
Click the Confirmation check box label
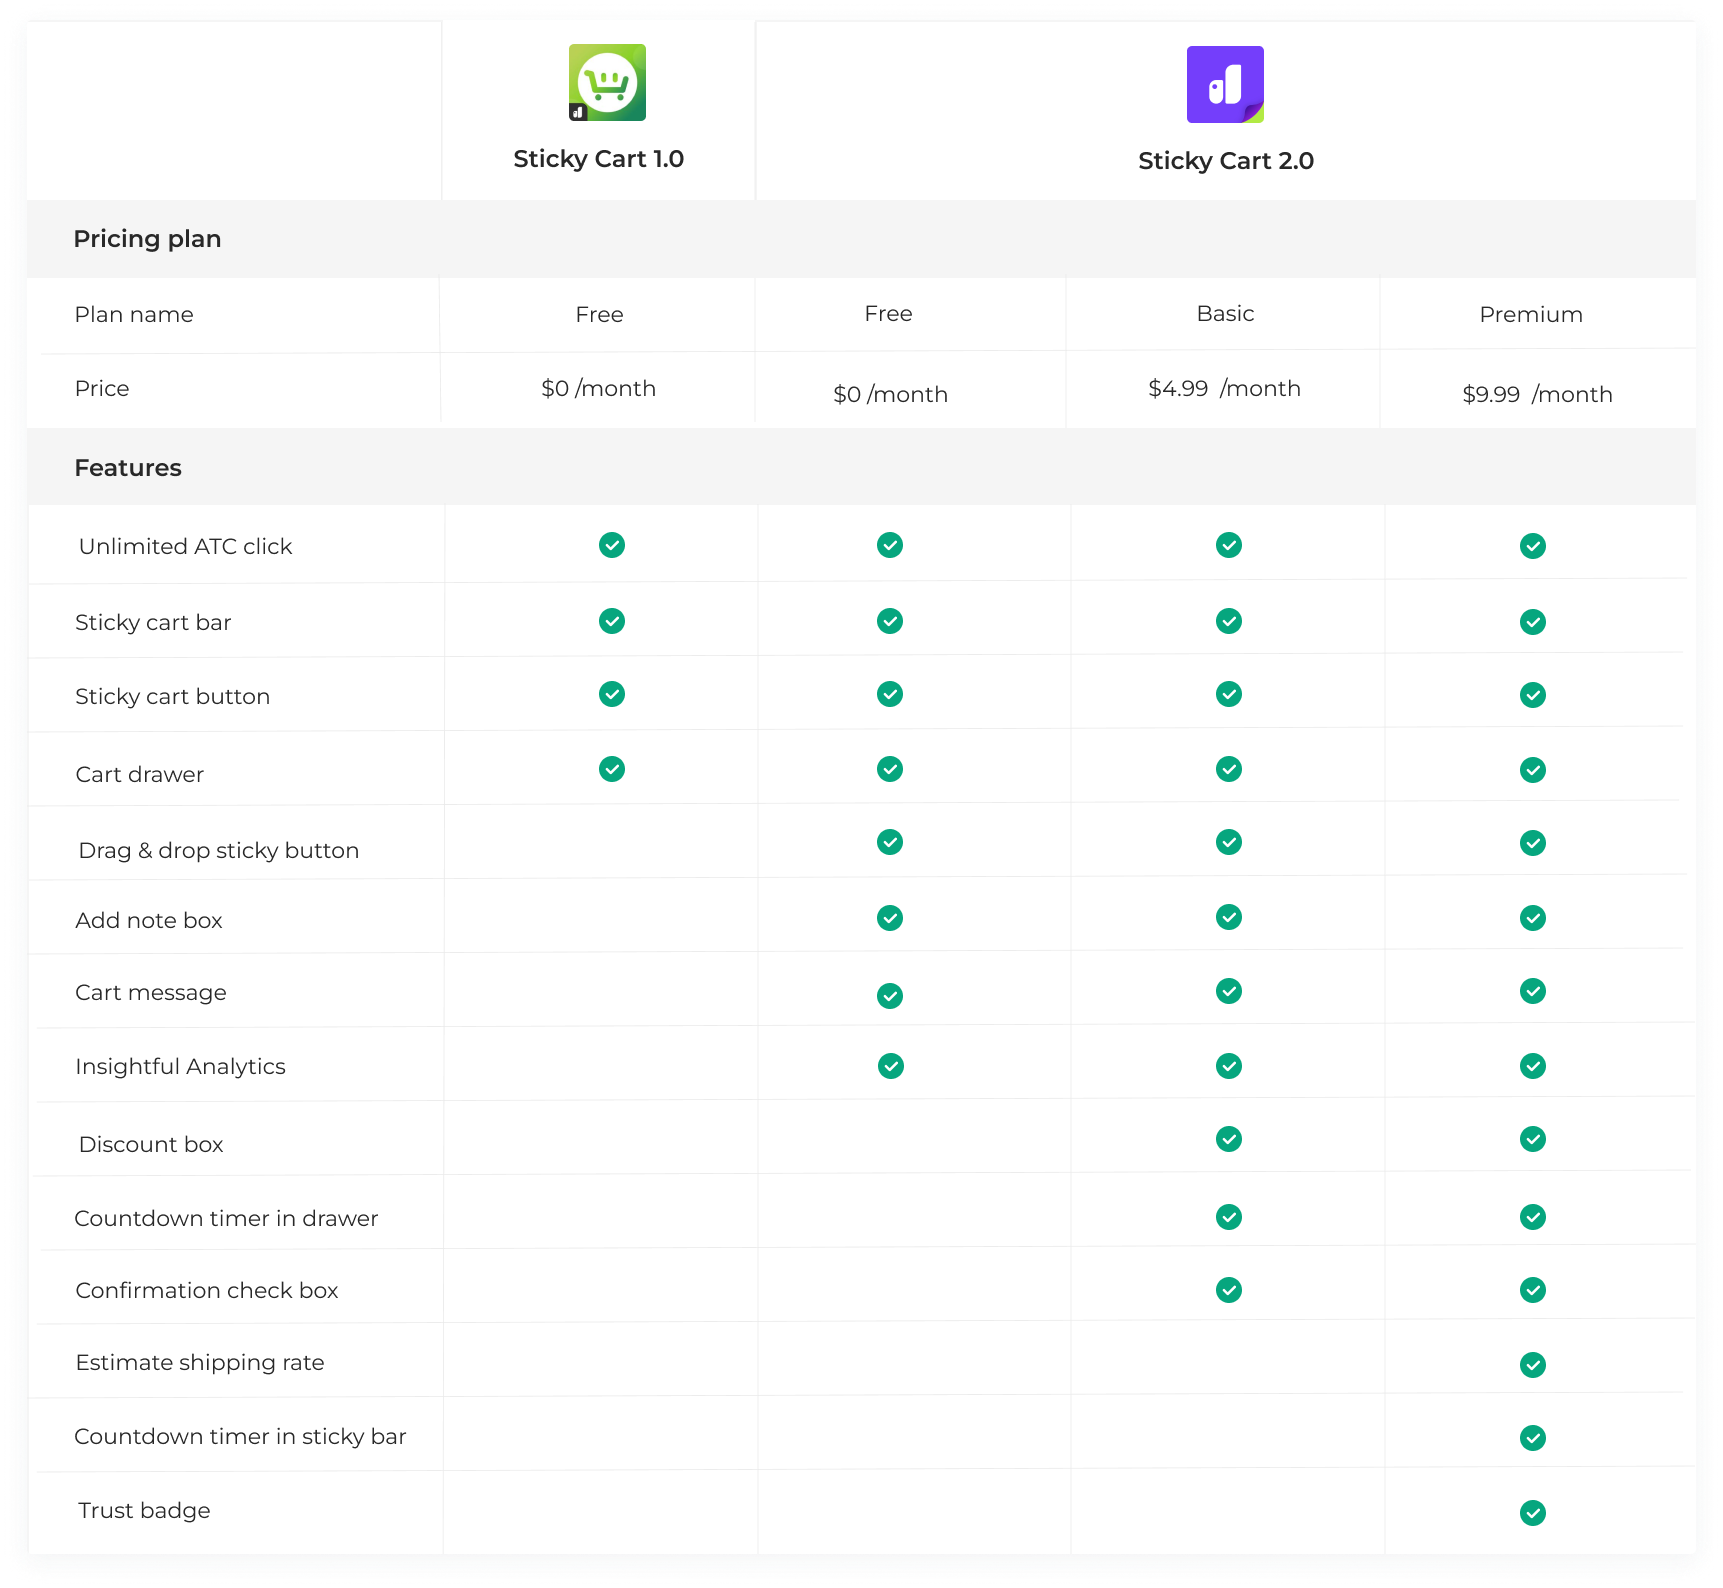pyautogui.click(x=206, y=1291)
